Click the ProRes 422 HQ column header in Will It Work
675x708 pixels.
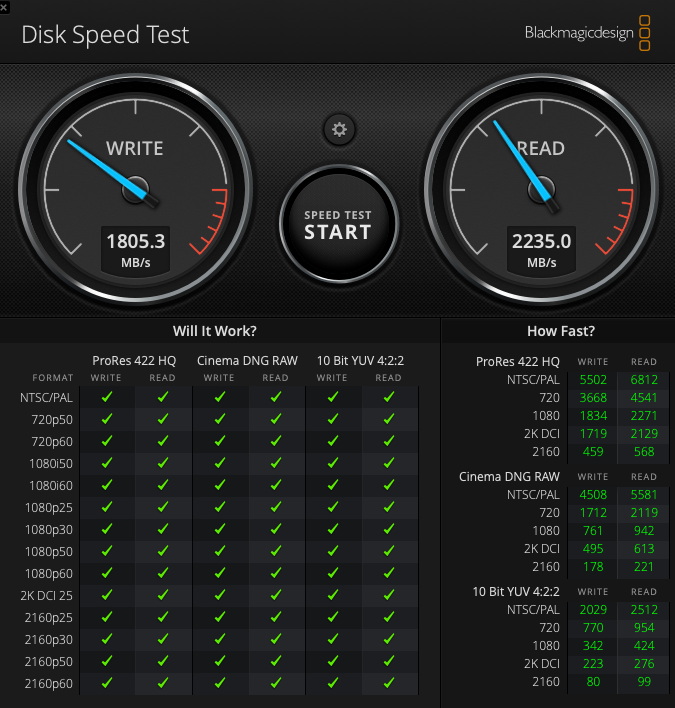tap(134, 361)
